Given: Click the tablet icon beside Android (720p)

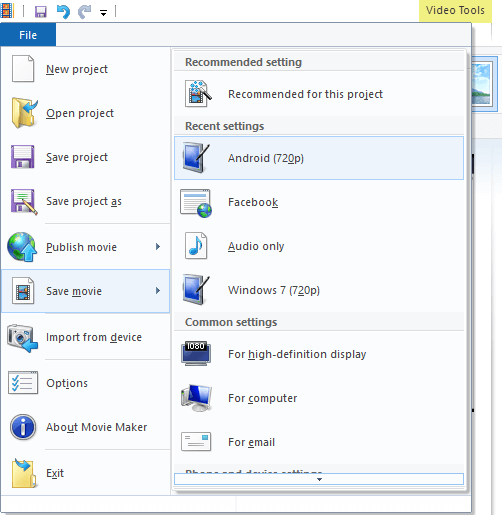Looking at the screenshot, I should (x=196, y=158).
